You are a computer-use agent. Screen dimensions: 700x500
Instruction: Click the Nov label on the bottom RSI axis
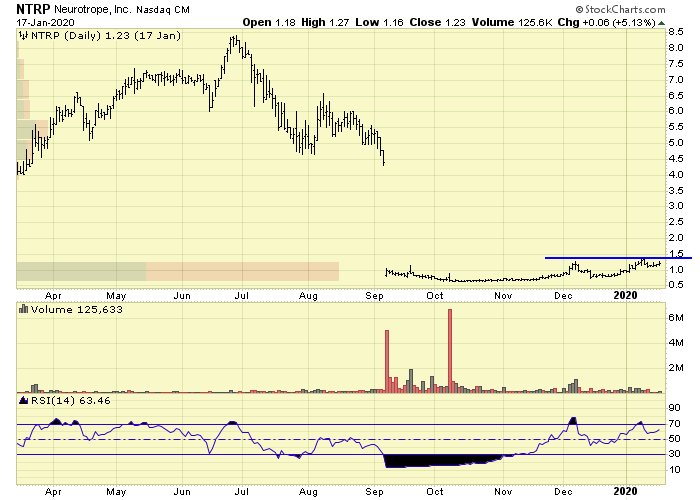[x=503, y=492]
